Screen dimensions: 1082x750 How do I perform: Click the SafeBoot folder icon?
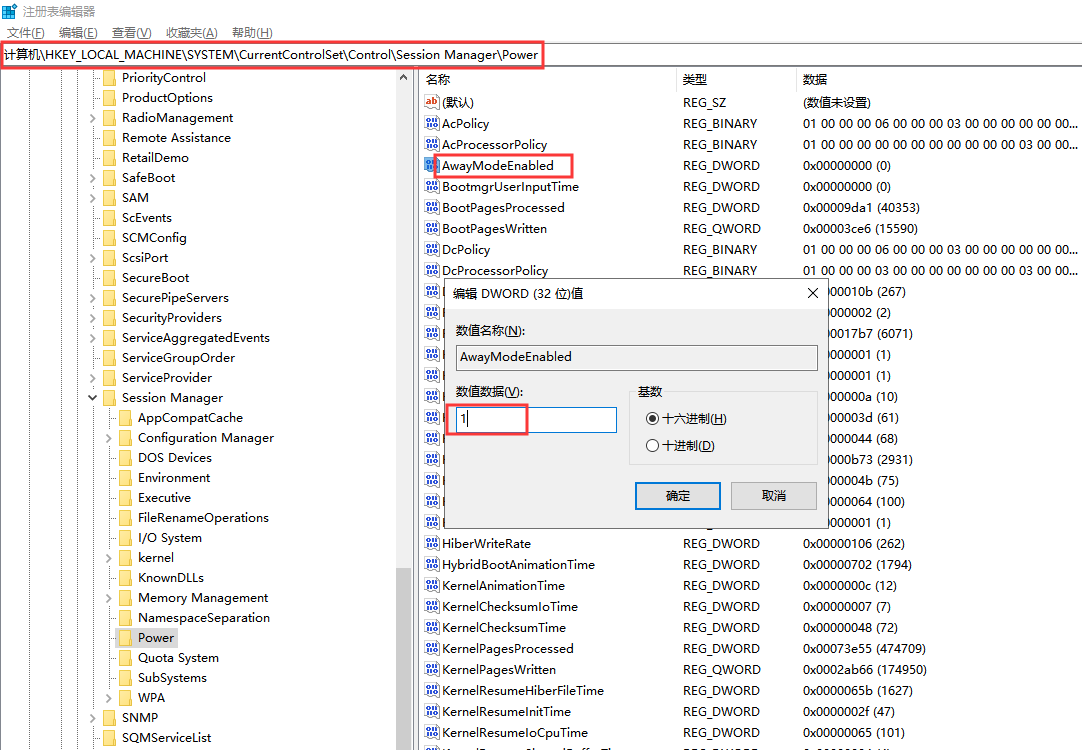(109, 177)
